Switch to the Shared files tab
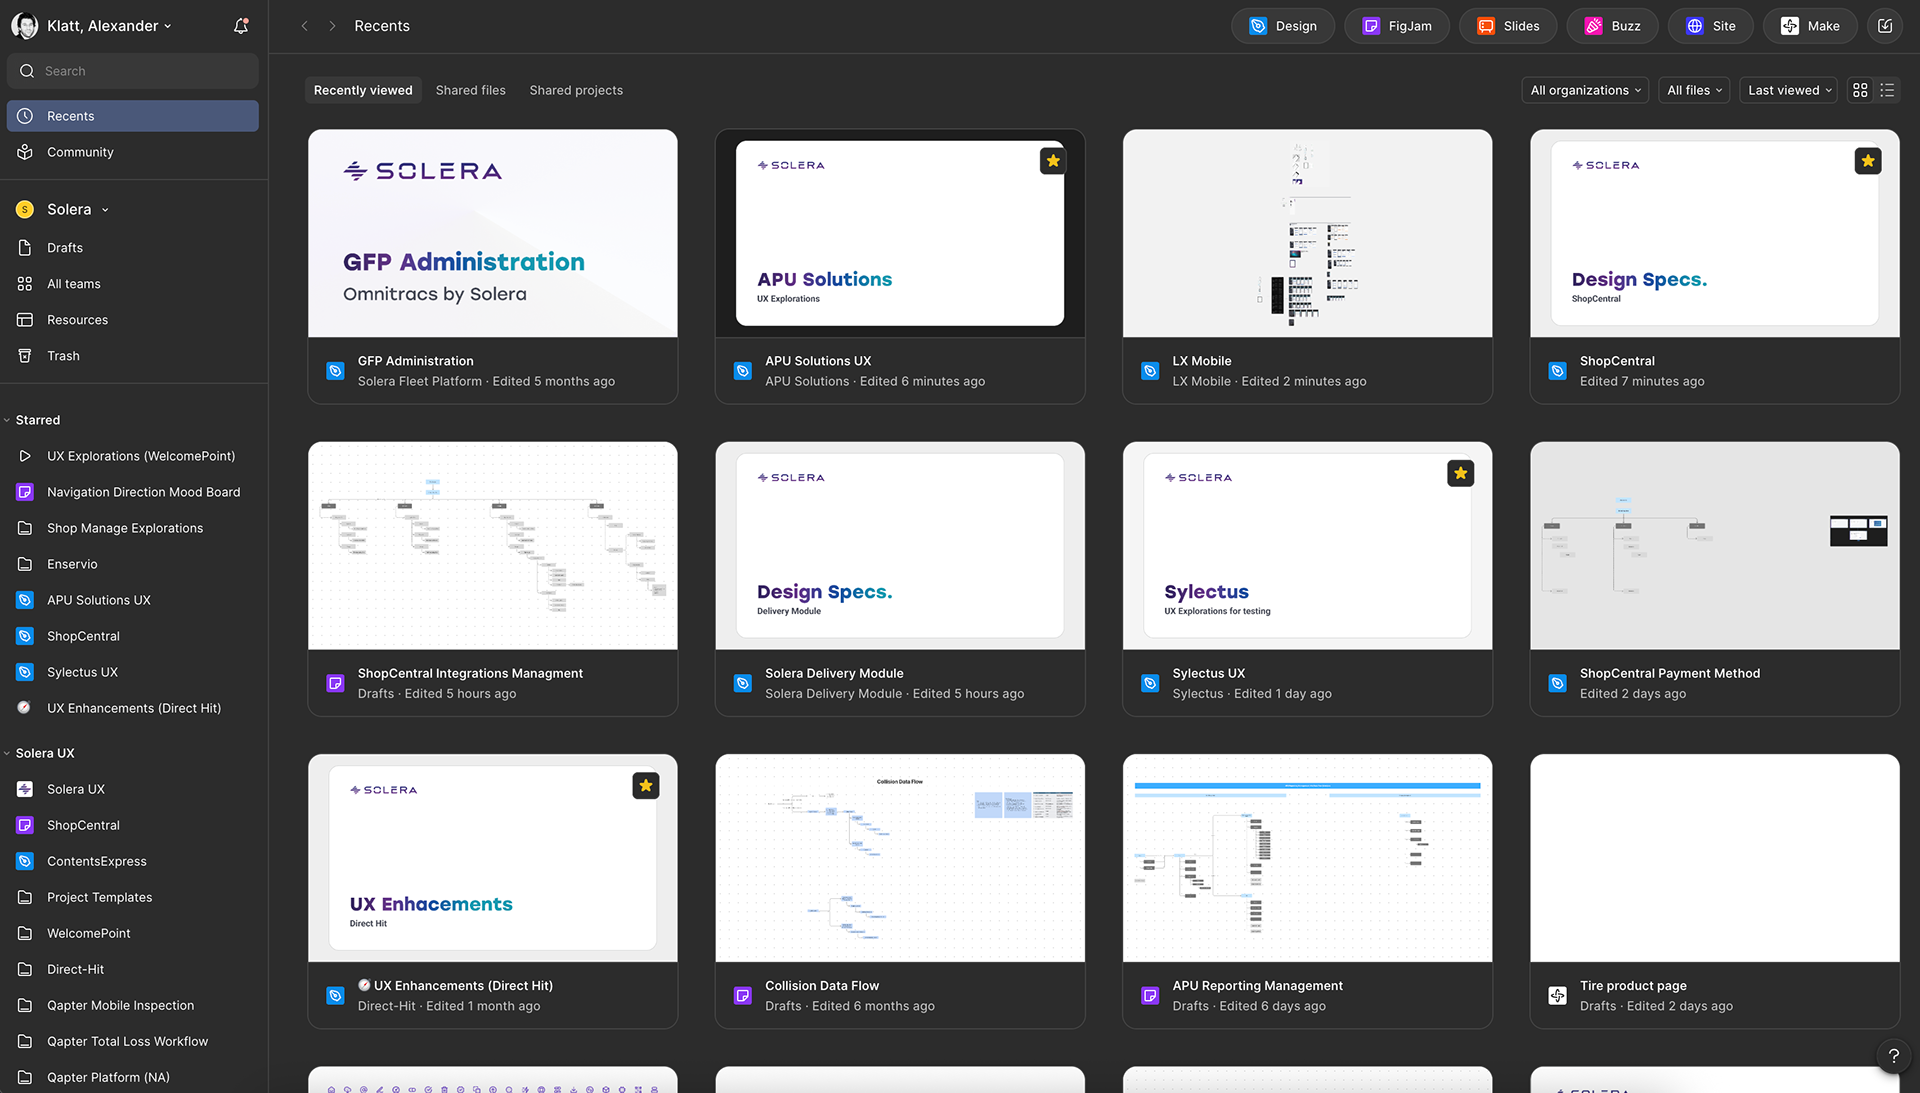This screenshot has height=1093, width=1920. tap(470, 90)
